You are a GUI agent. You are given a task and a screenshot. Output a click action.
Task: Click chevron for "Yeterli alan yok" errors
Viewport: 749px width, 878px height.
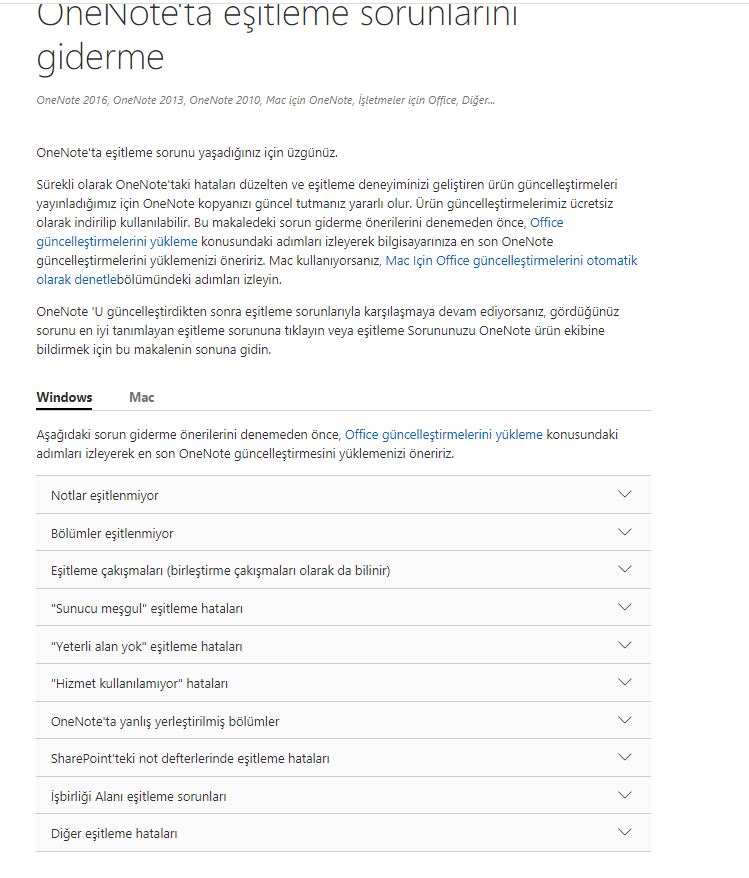tap(625, 645)
